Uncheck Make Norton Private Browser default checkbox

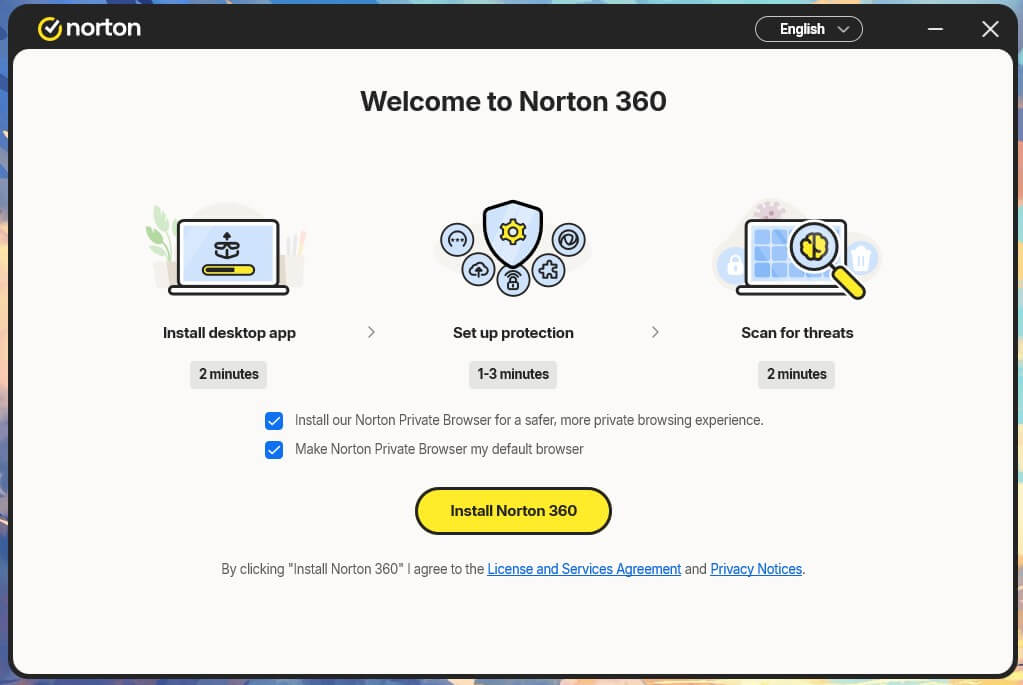click(x=274, y=449)
